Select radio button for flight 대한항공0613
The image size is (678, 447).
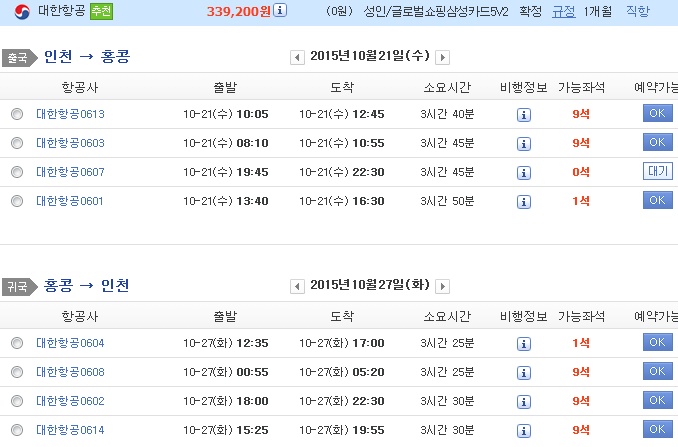pyautogui.click(x=17, y=114)
